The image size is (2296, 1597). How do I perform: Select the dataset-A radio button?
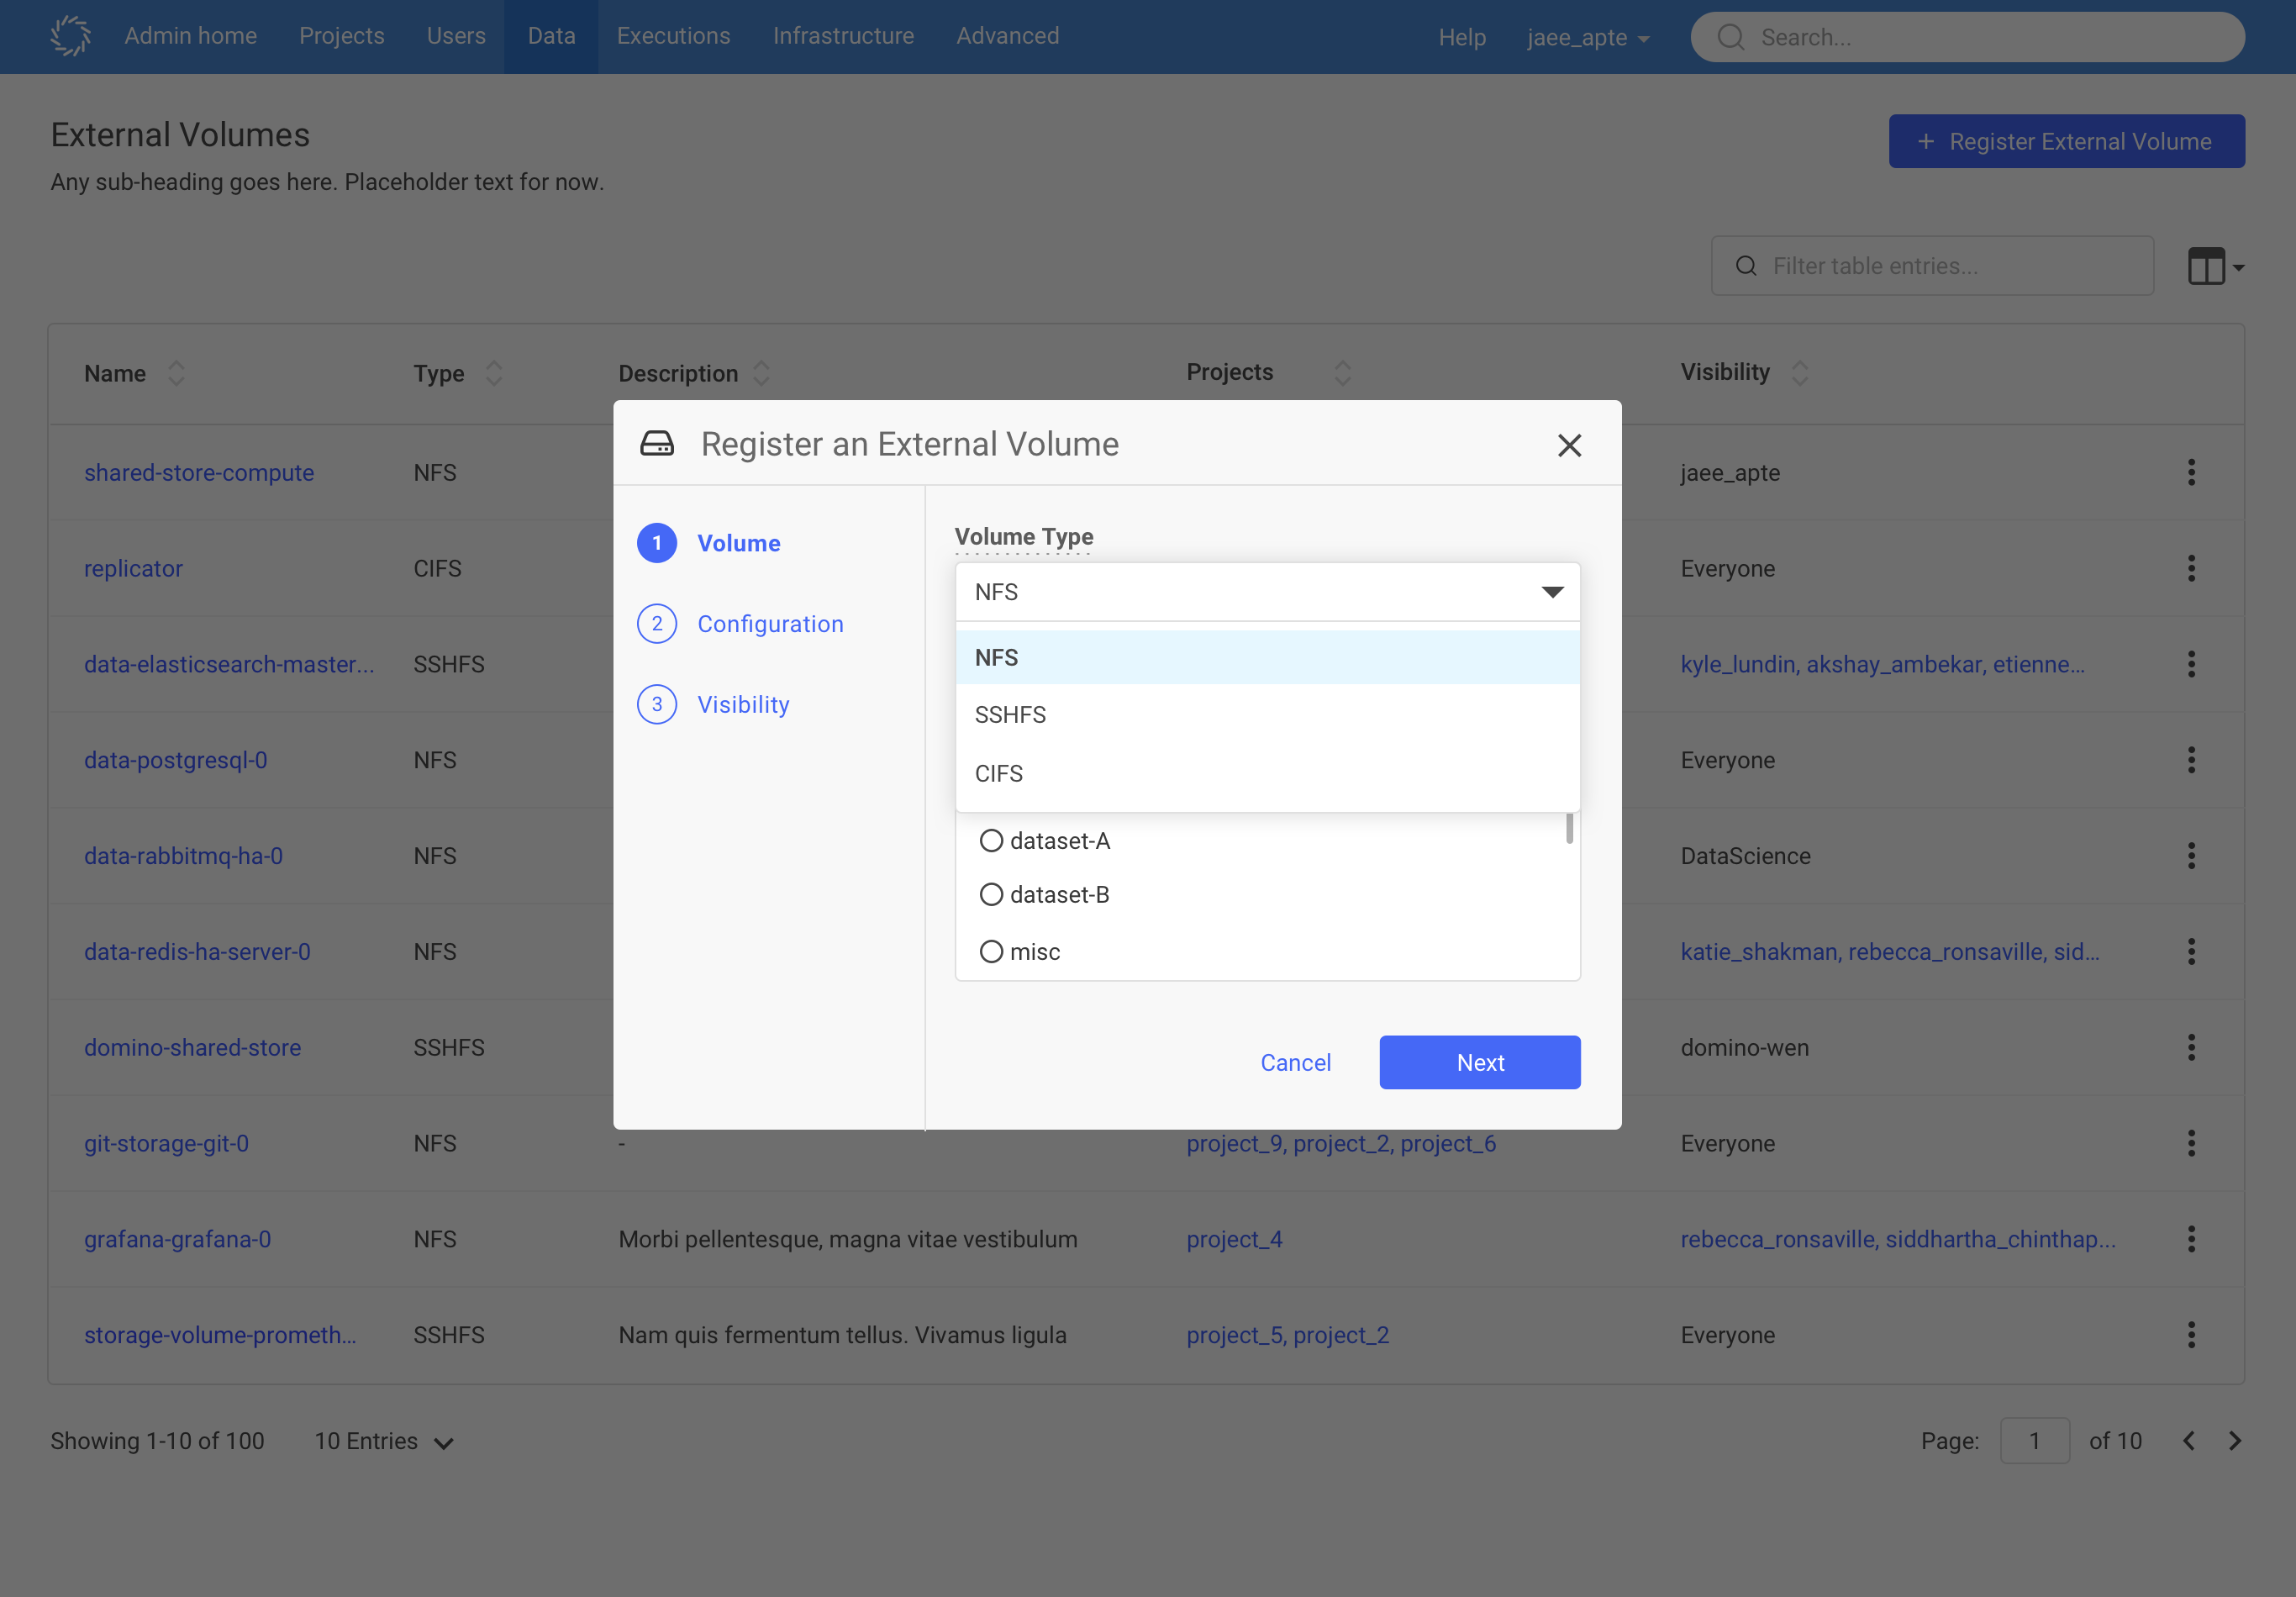(991, 841)
